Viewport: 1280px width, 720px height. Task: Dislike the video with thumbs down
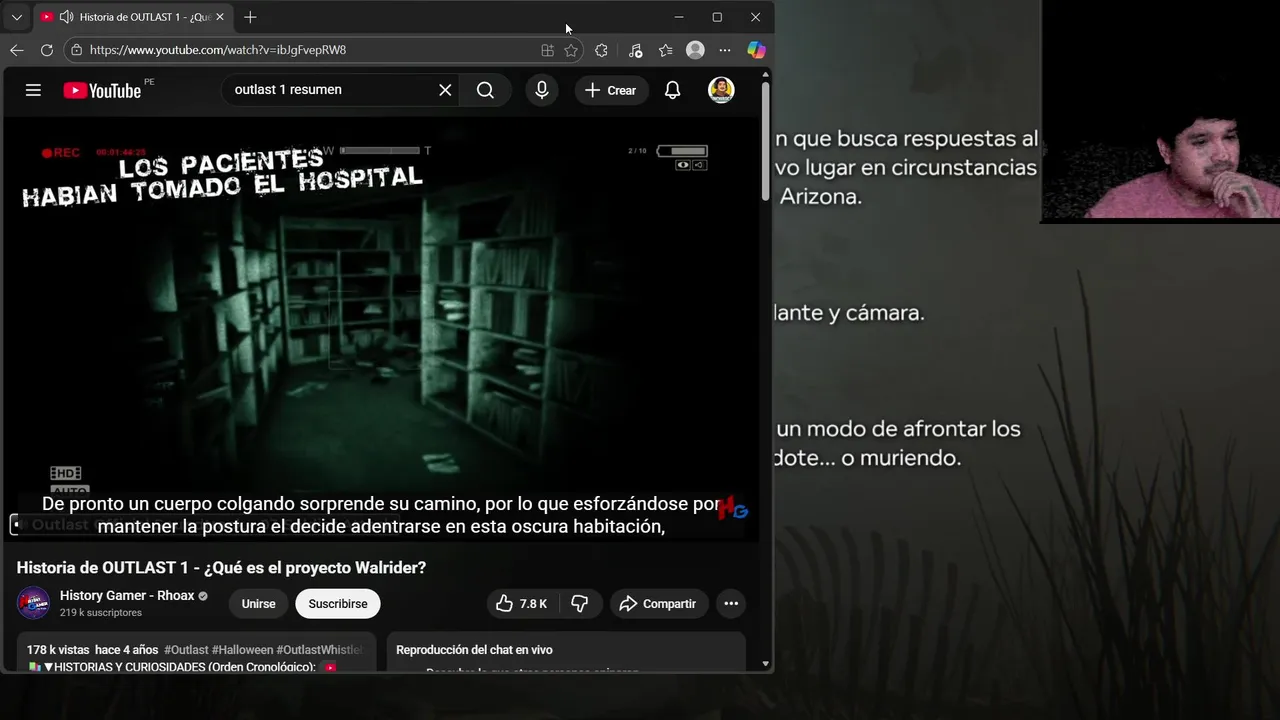point(580,604)
